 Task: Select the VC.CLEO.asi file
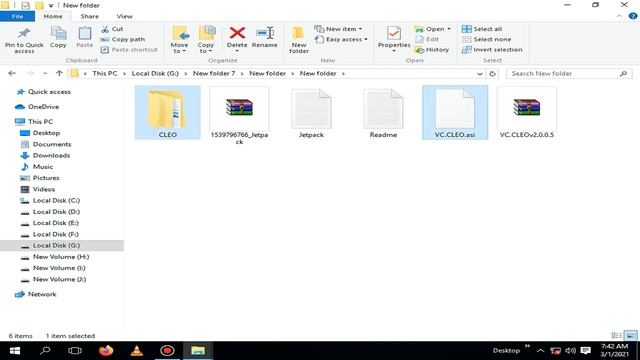[455, 113]
